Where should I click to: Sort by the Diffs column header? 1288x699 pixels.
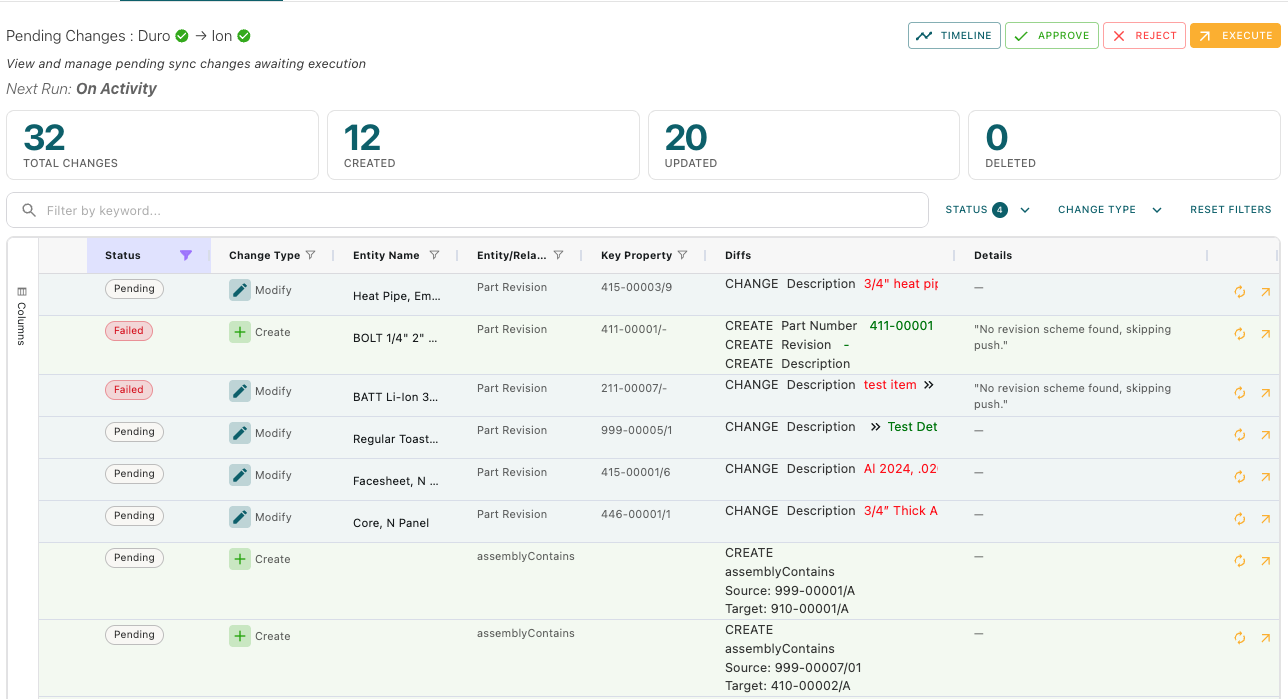click(x=739, y=256)
